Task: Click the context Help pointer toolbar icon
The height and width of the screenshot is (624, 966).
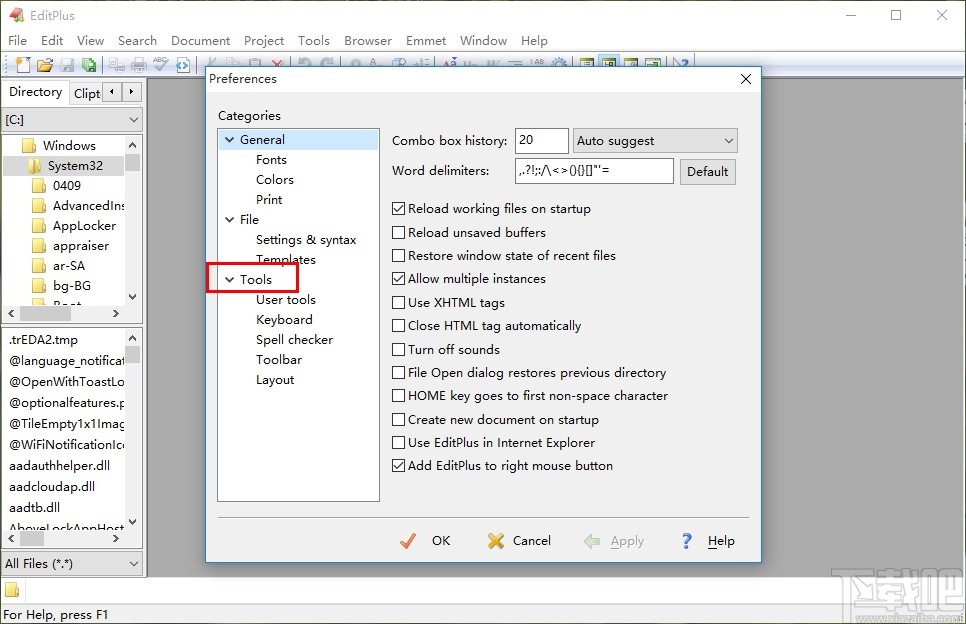Action: pyautogui.click(x=681, y=63)
